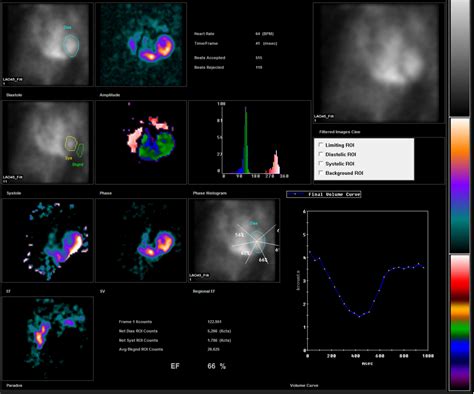Click the EF 66 % value
Screen dimensions: 474x394
[x=216, y=366]
